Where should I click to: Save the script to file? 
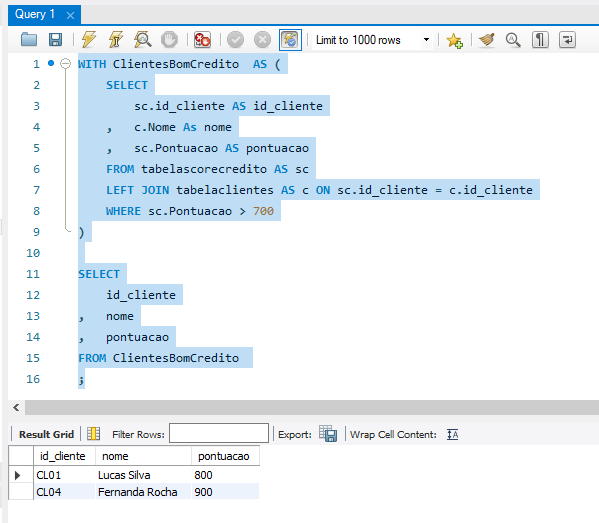pos(55,40)
